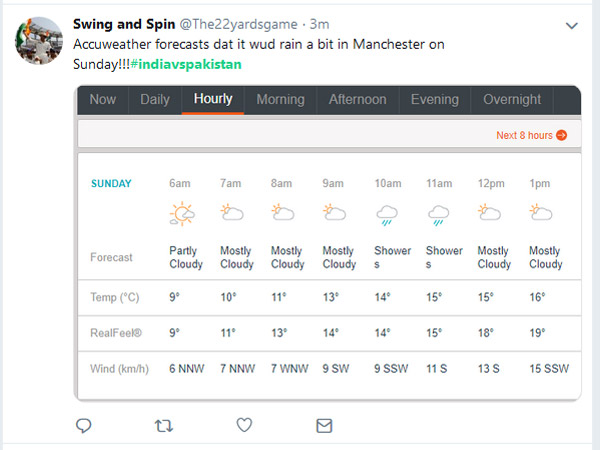Click the 10am showers weather icon

click(386, 214)
